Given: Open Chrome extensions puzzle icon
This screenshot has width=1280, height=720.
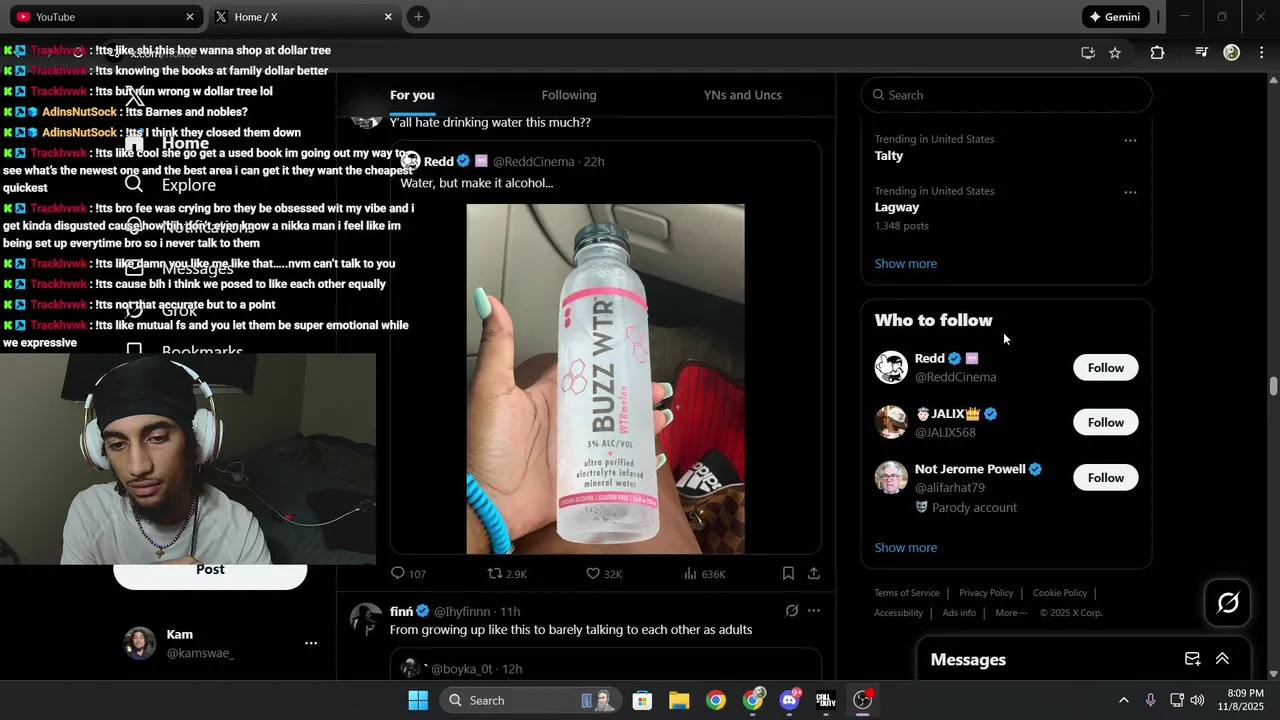Looking at the screenshot, I should pos(1157,53).
